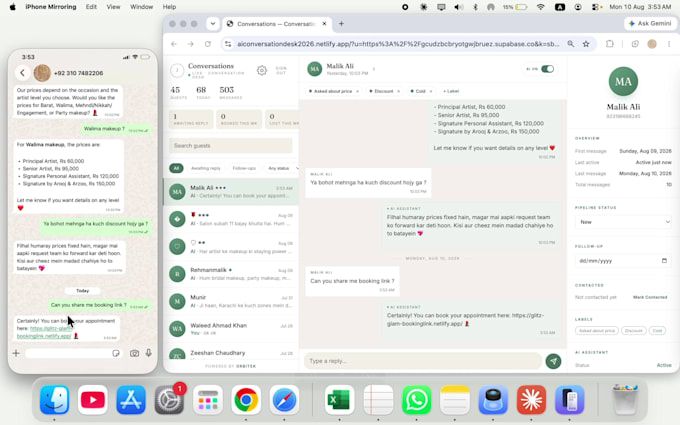Viewport: 680px width, 425px height.
Task: Focus the Search guests field
Action: tap(231, 145)
